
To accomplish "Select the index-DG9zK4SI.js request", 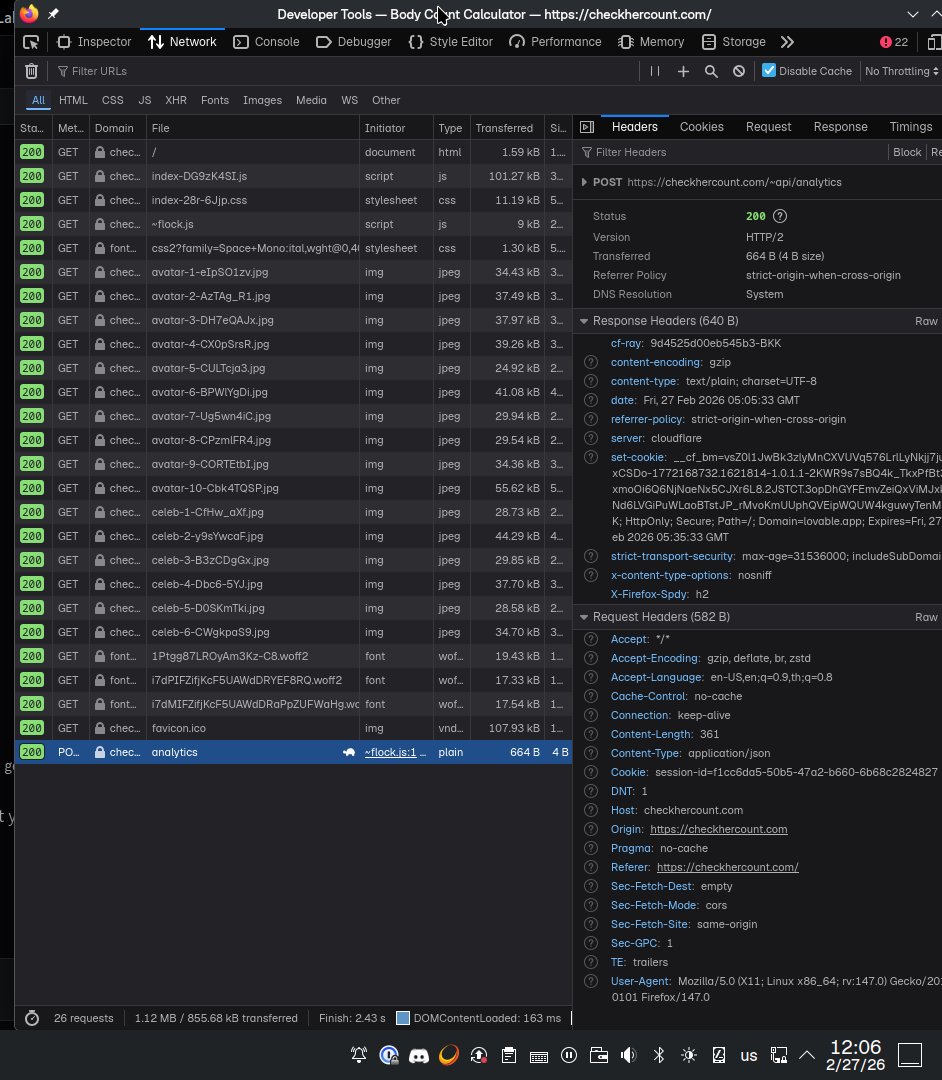I will click(x=293, y=176).
